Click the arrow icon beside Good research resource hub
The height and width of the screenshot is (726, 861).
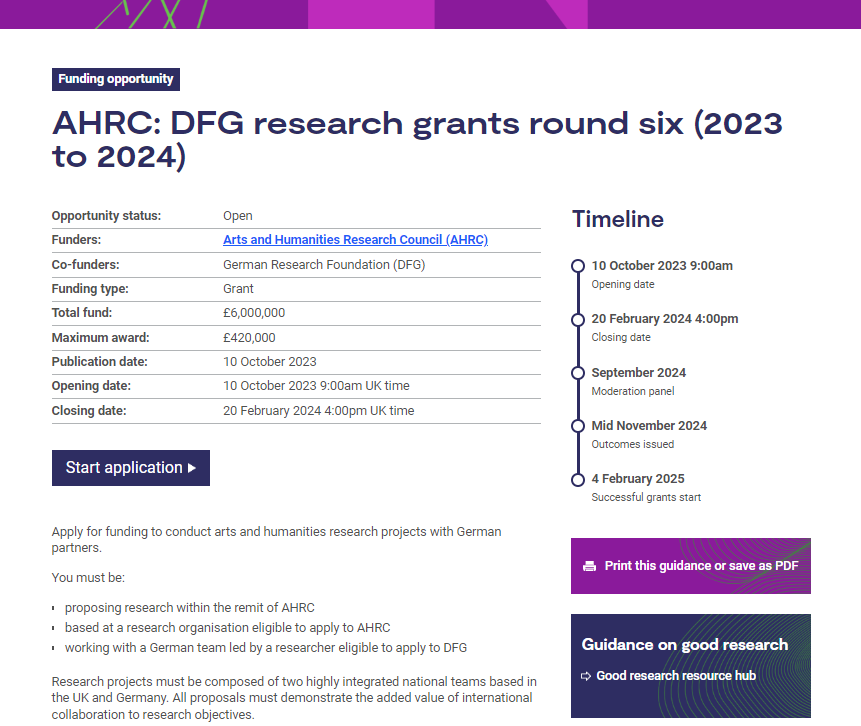[586, 676]
